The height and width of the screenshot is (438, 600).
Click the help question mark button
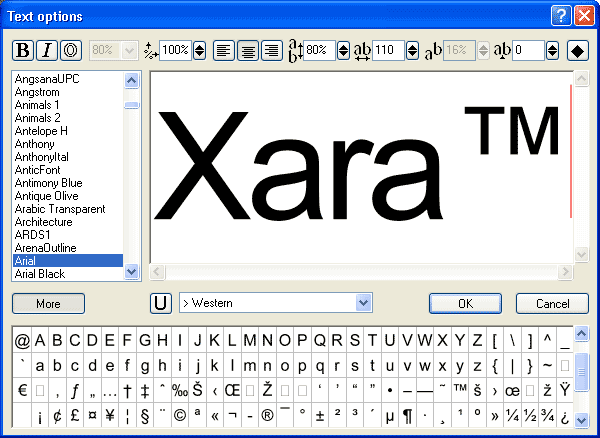tap(561, 16)
